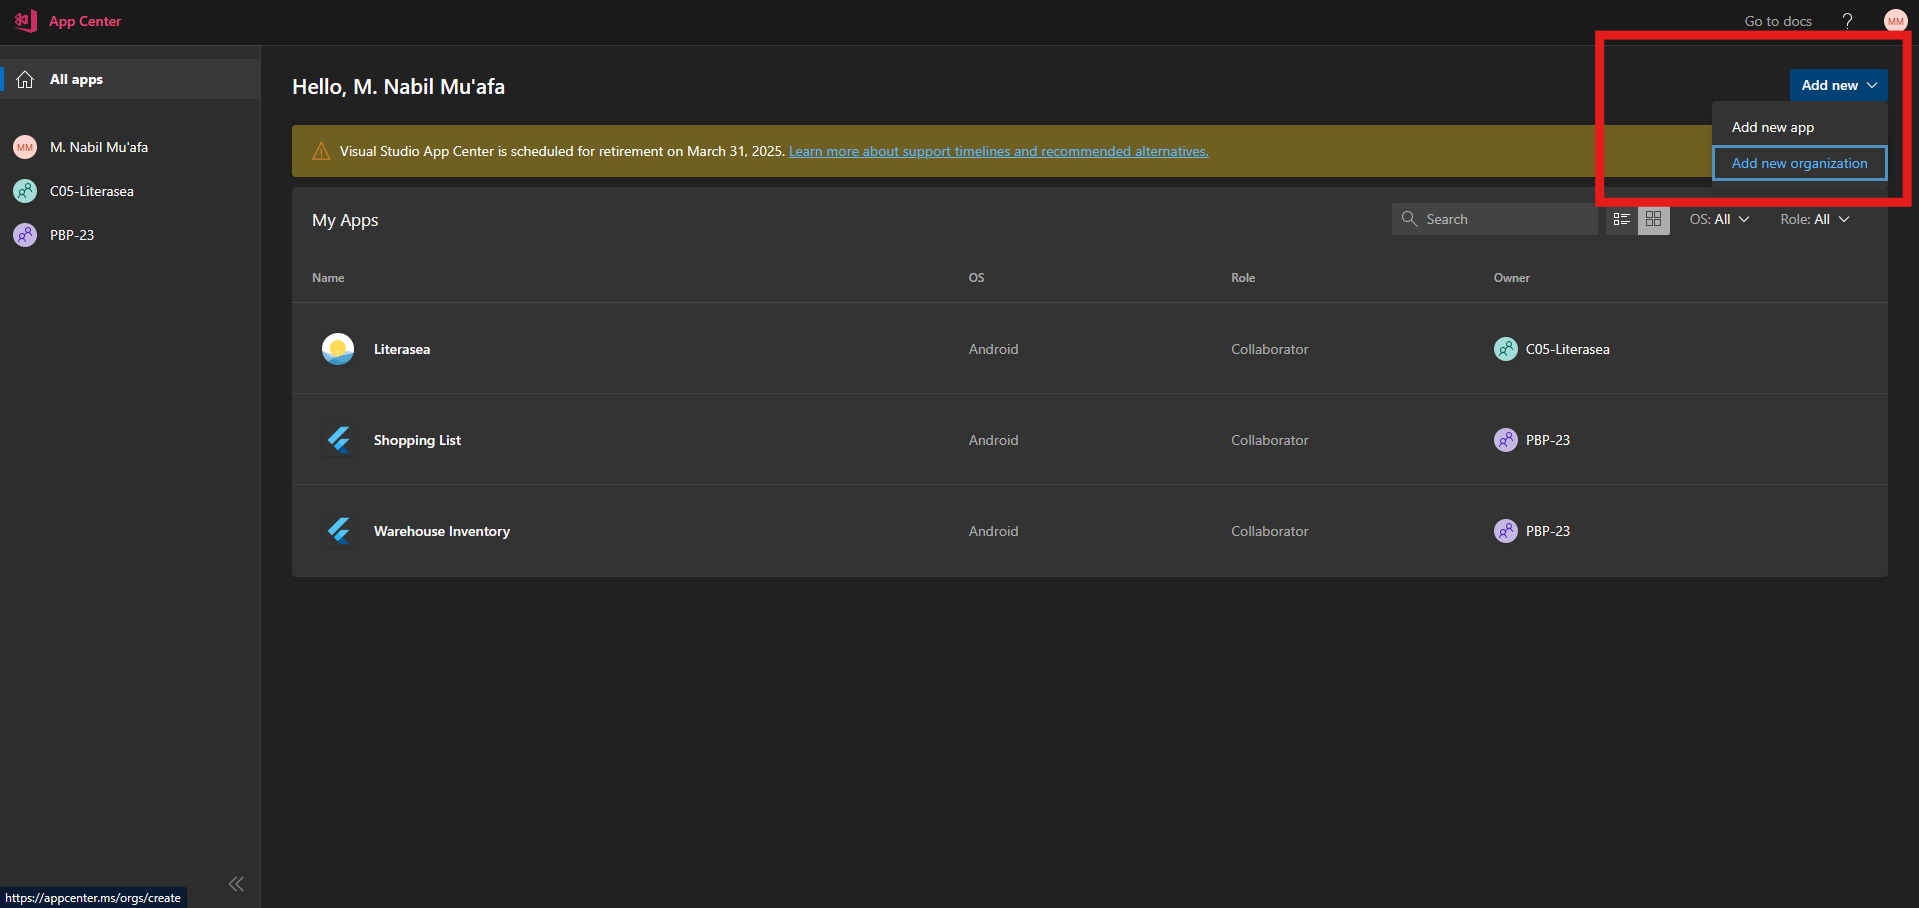Expand the OS: All filter dropdown
This screenshot has width=1919, height=908.
[1720, 219]
